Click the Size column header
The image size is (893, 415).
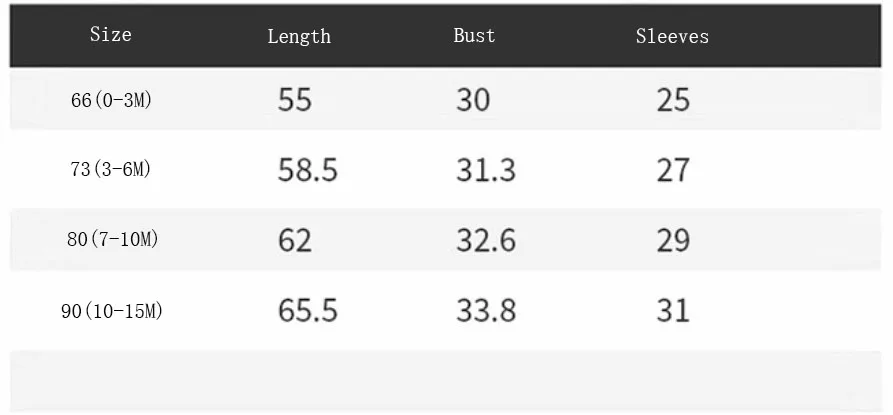coord(110,35)
